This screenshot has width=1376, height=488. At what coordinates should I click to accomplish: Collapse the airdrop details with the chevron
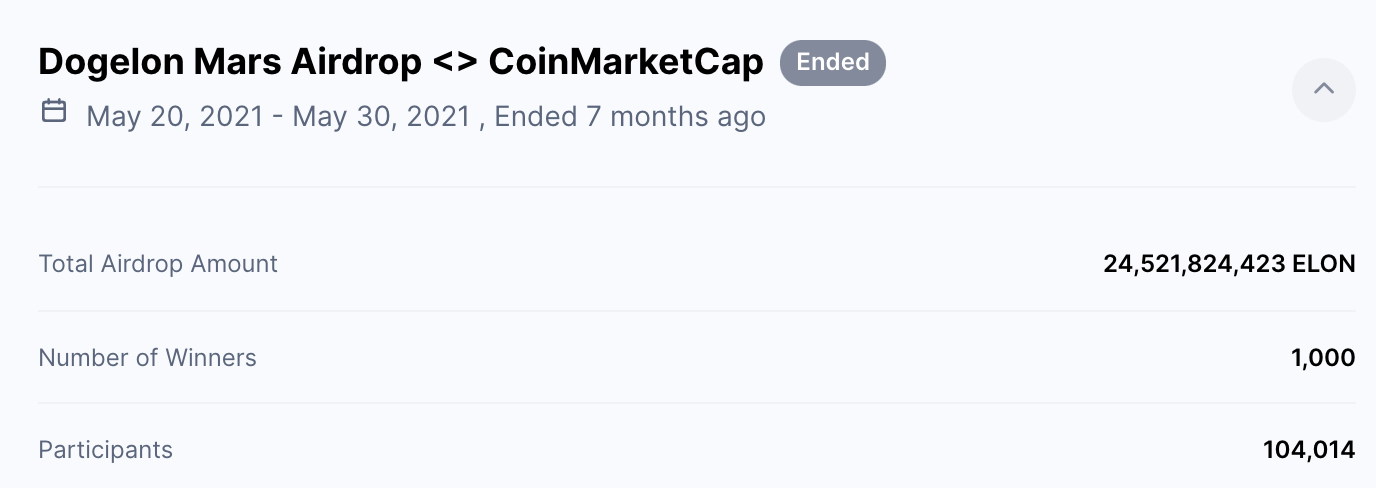[x=1323, y=89]
